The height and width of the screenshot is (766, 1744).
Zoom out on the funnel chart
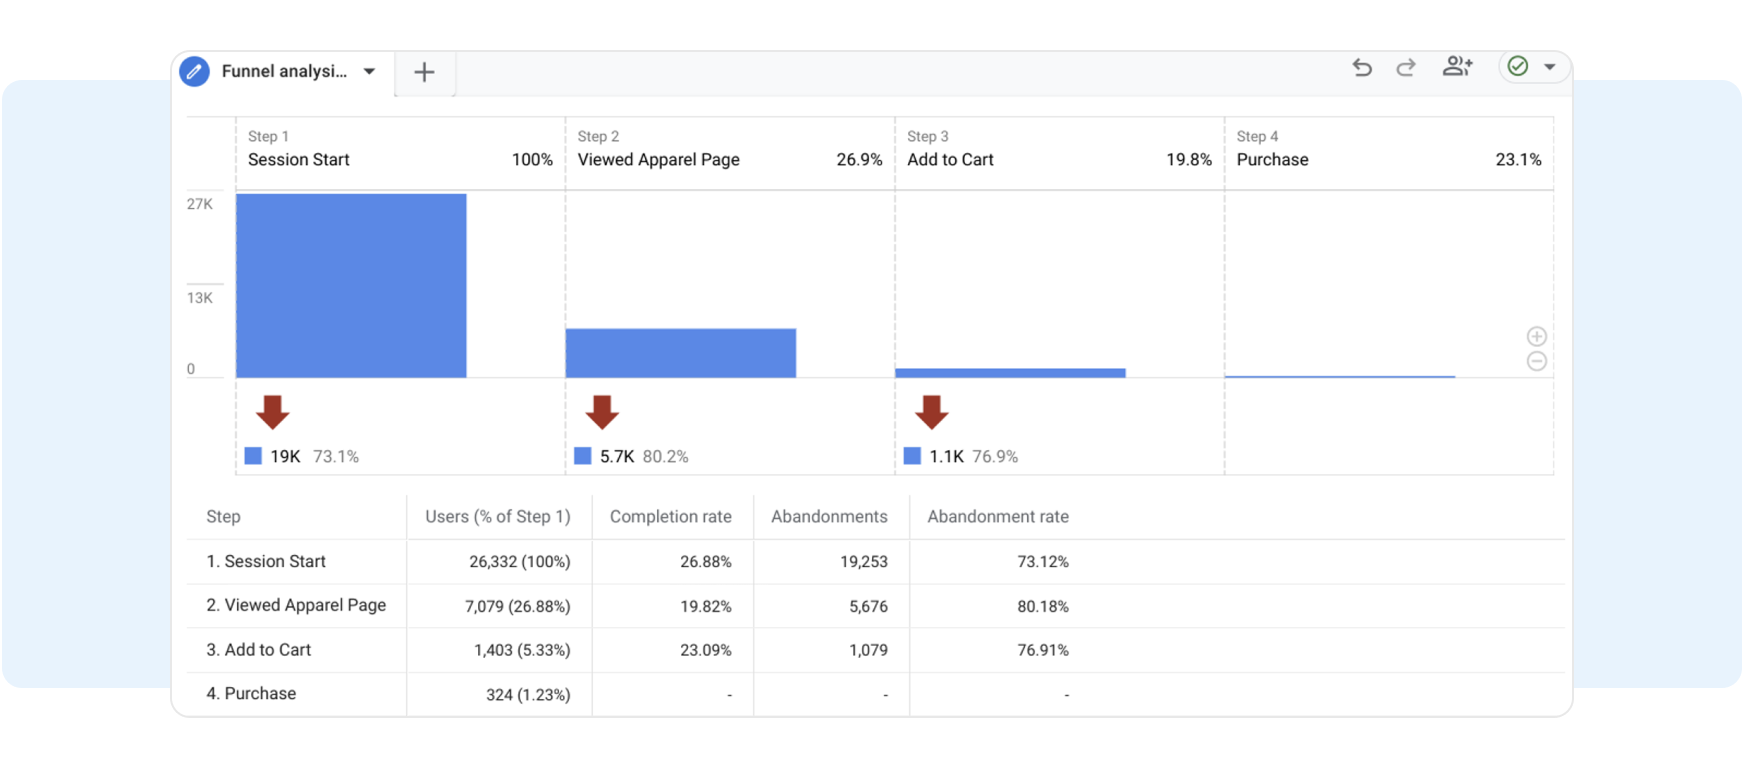pyautogui.click(x=1536, y=361)
